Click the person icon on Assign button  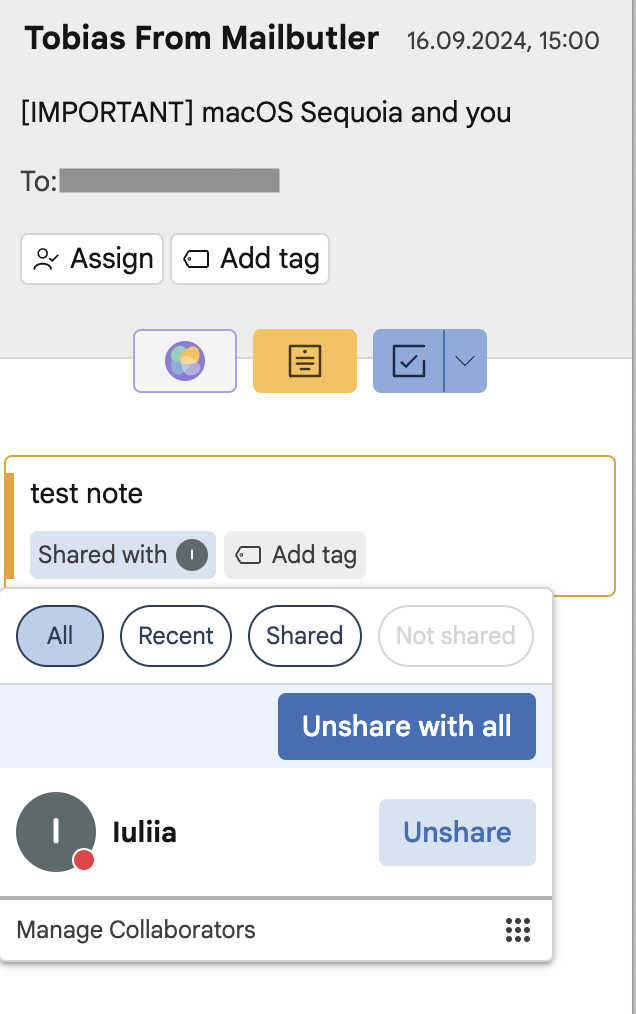pyautogui.click(x=46, y=259)
